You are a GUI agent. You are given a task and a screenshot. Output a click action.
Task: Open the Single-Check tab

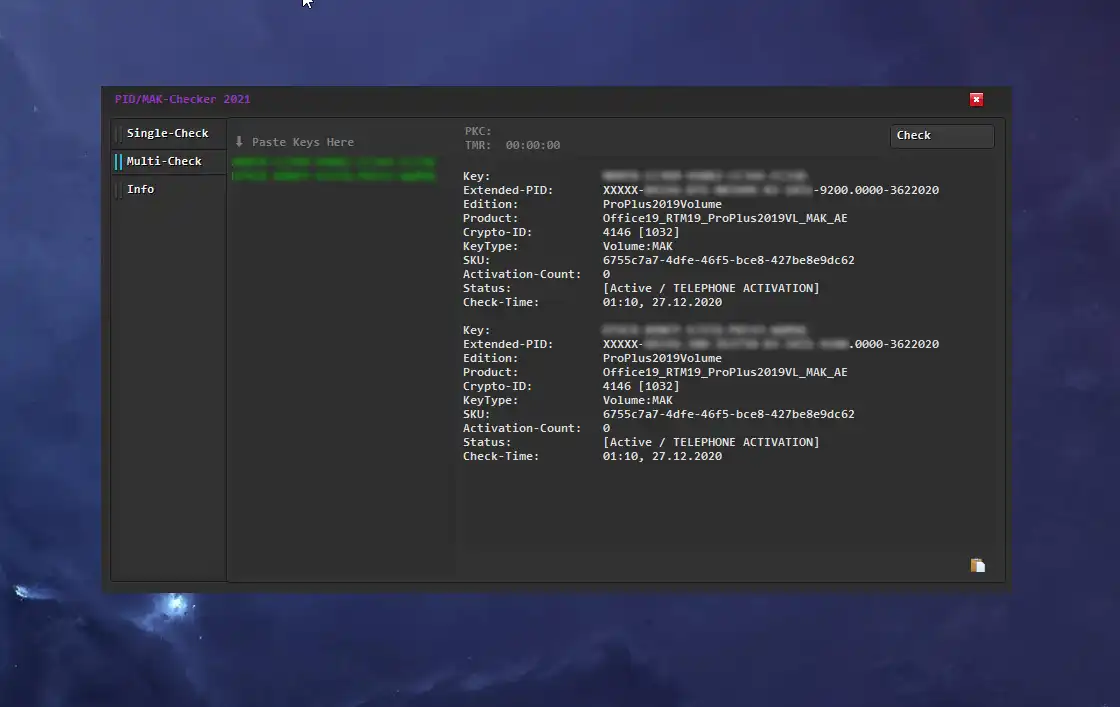168,133
